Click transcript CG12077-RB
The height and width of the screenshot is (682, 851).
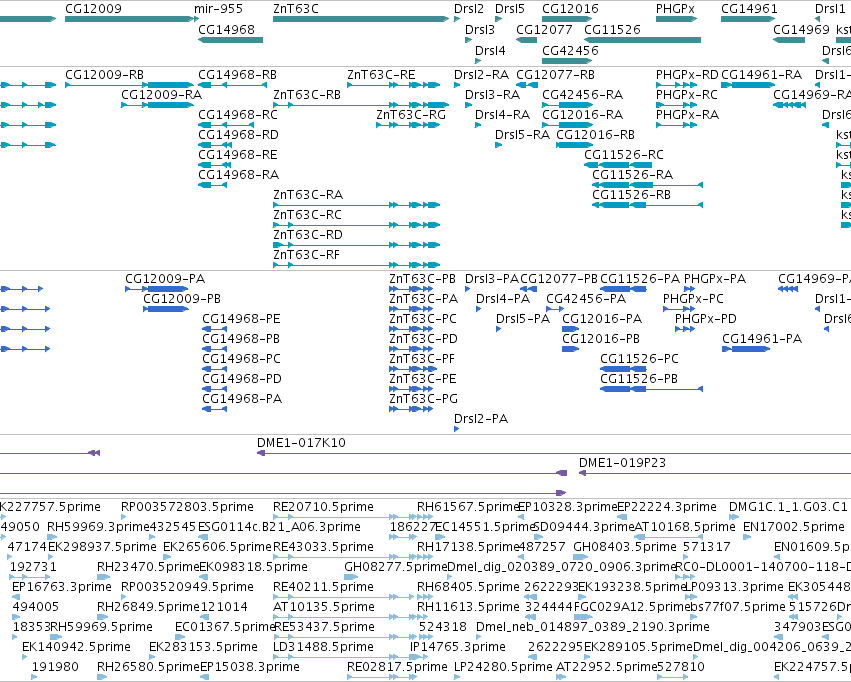[x=555, y=75]
